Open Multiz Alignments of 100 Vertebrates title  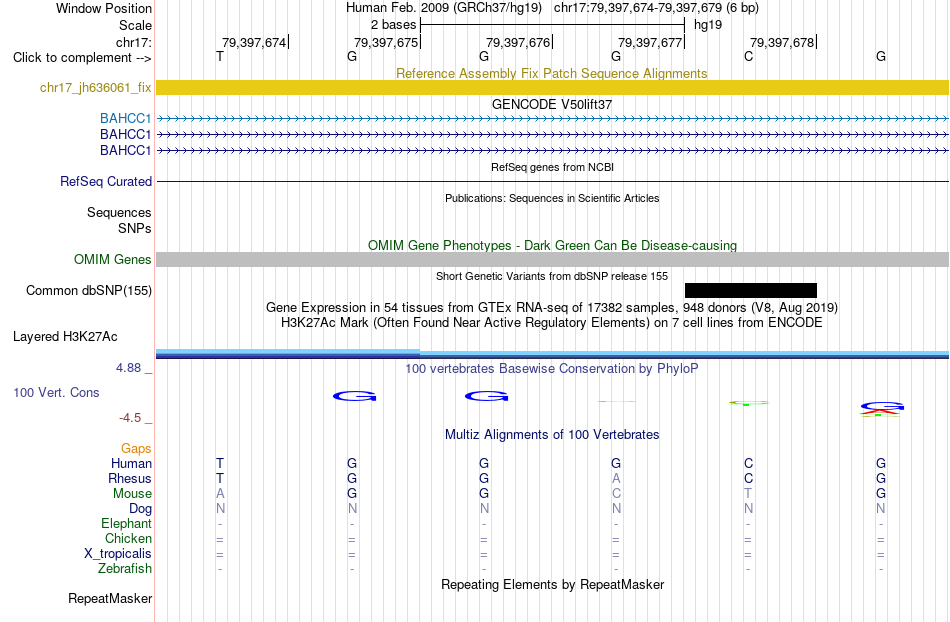coord(552,434)
